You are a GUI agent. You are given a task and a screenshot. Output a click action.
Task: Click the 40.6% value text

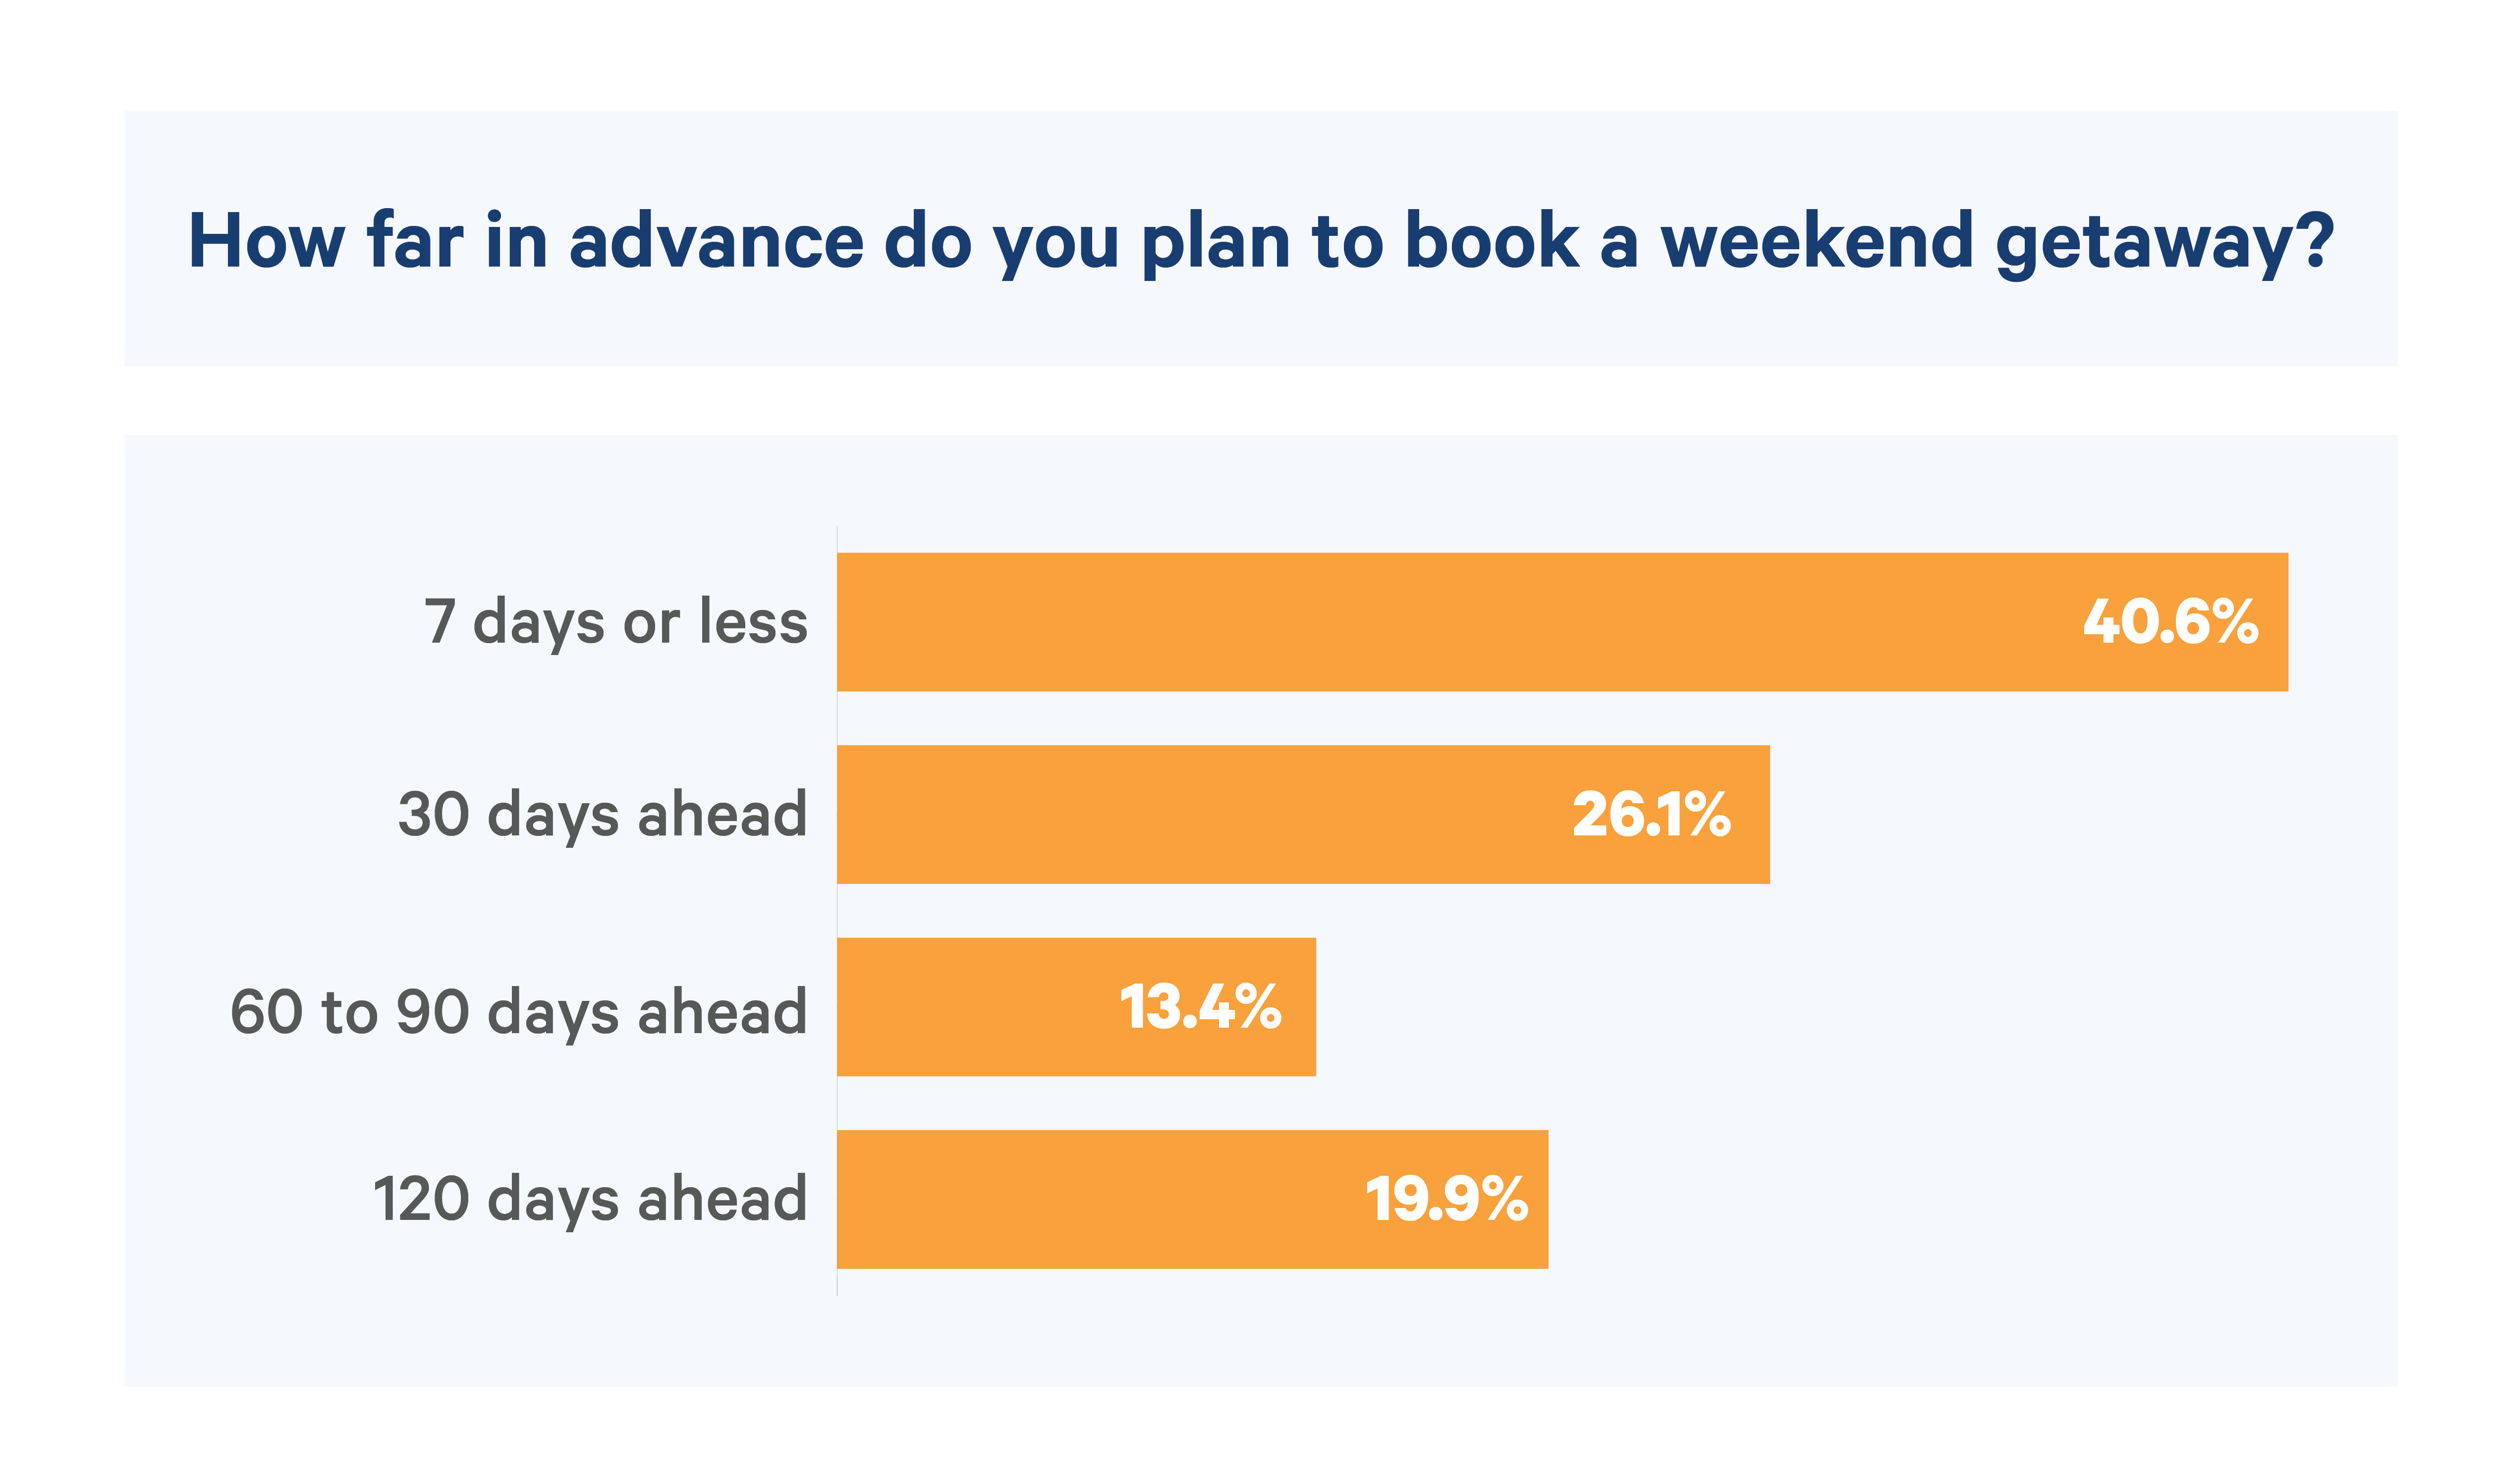click(x=2171, y=621)
